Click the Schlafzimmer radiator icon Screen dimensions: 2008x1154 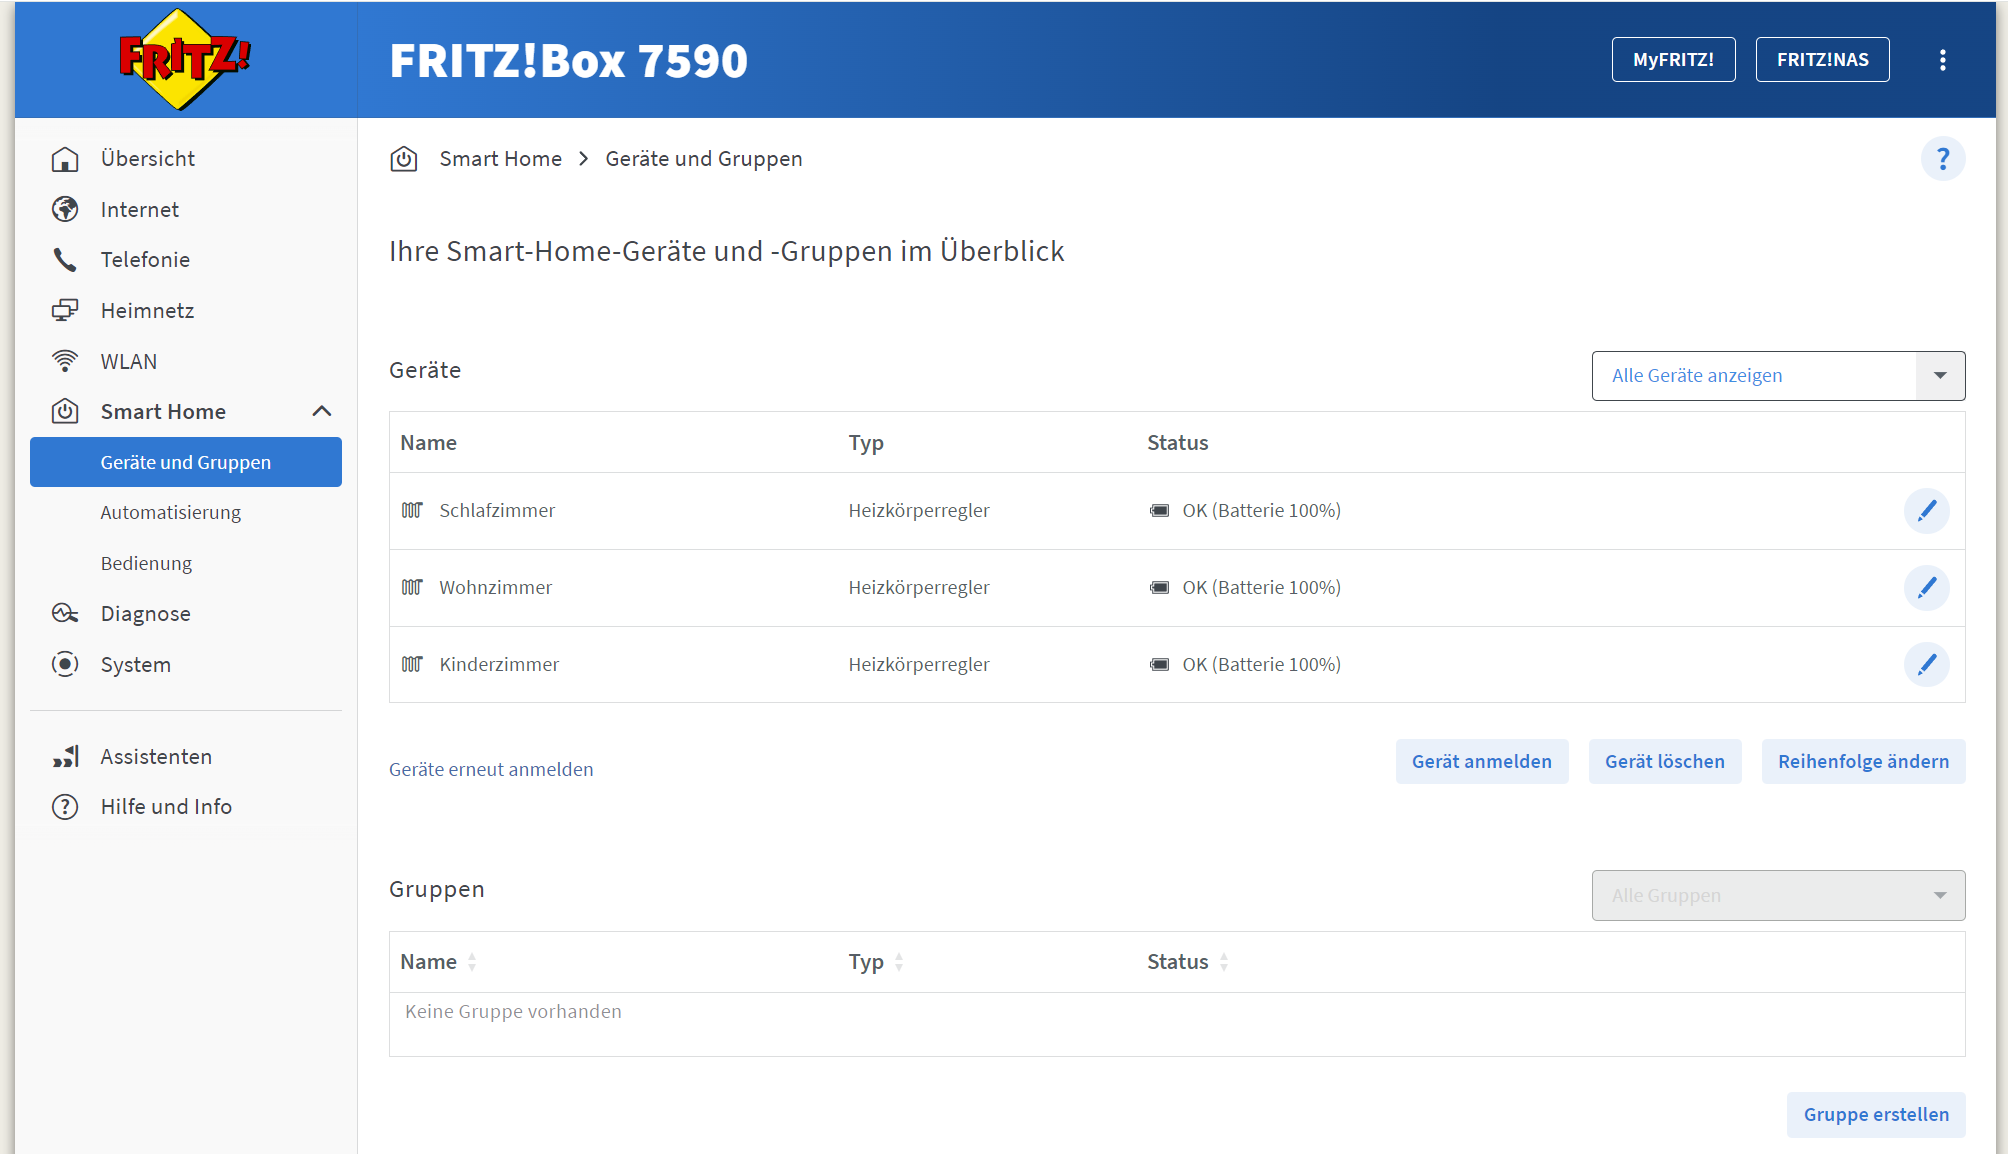pos(412,510)
